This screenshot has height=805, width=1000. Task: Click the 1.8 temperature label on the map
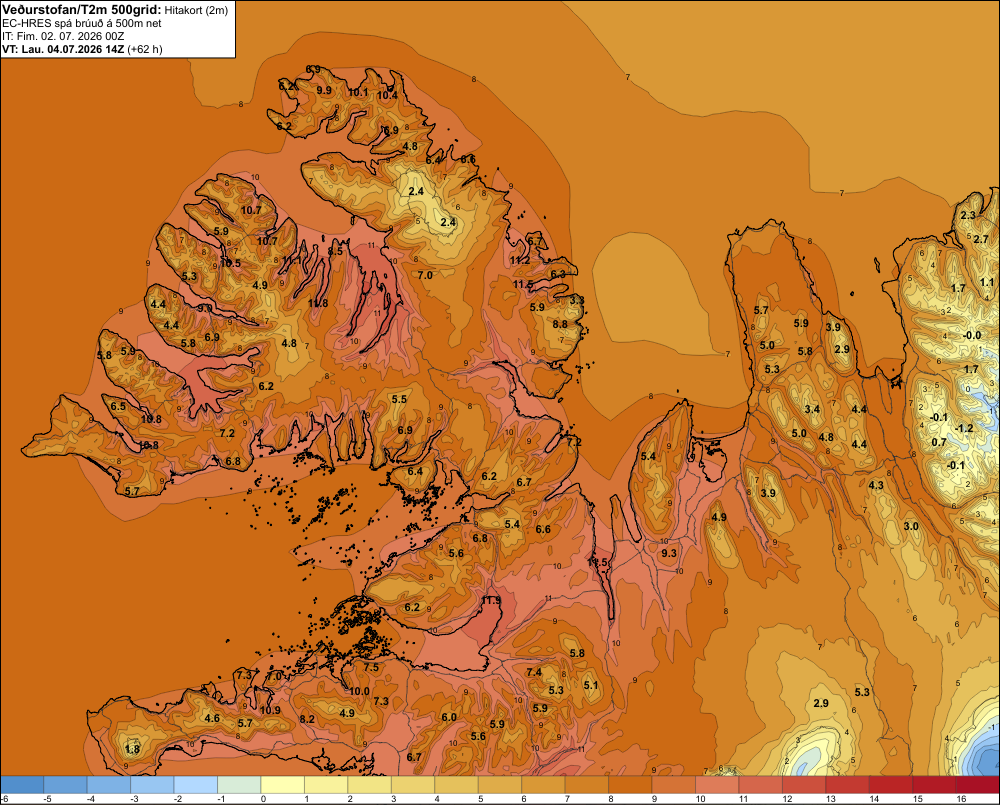tap(132, 750)
